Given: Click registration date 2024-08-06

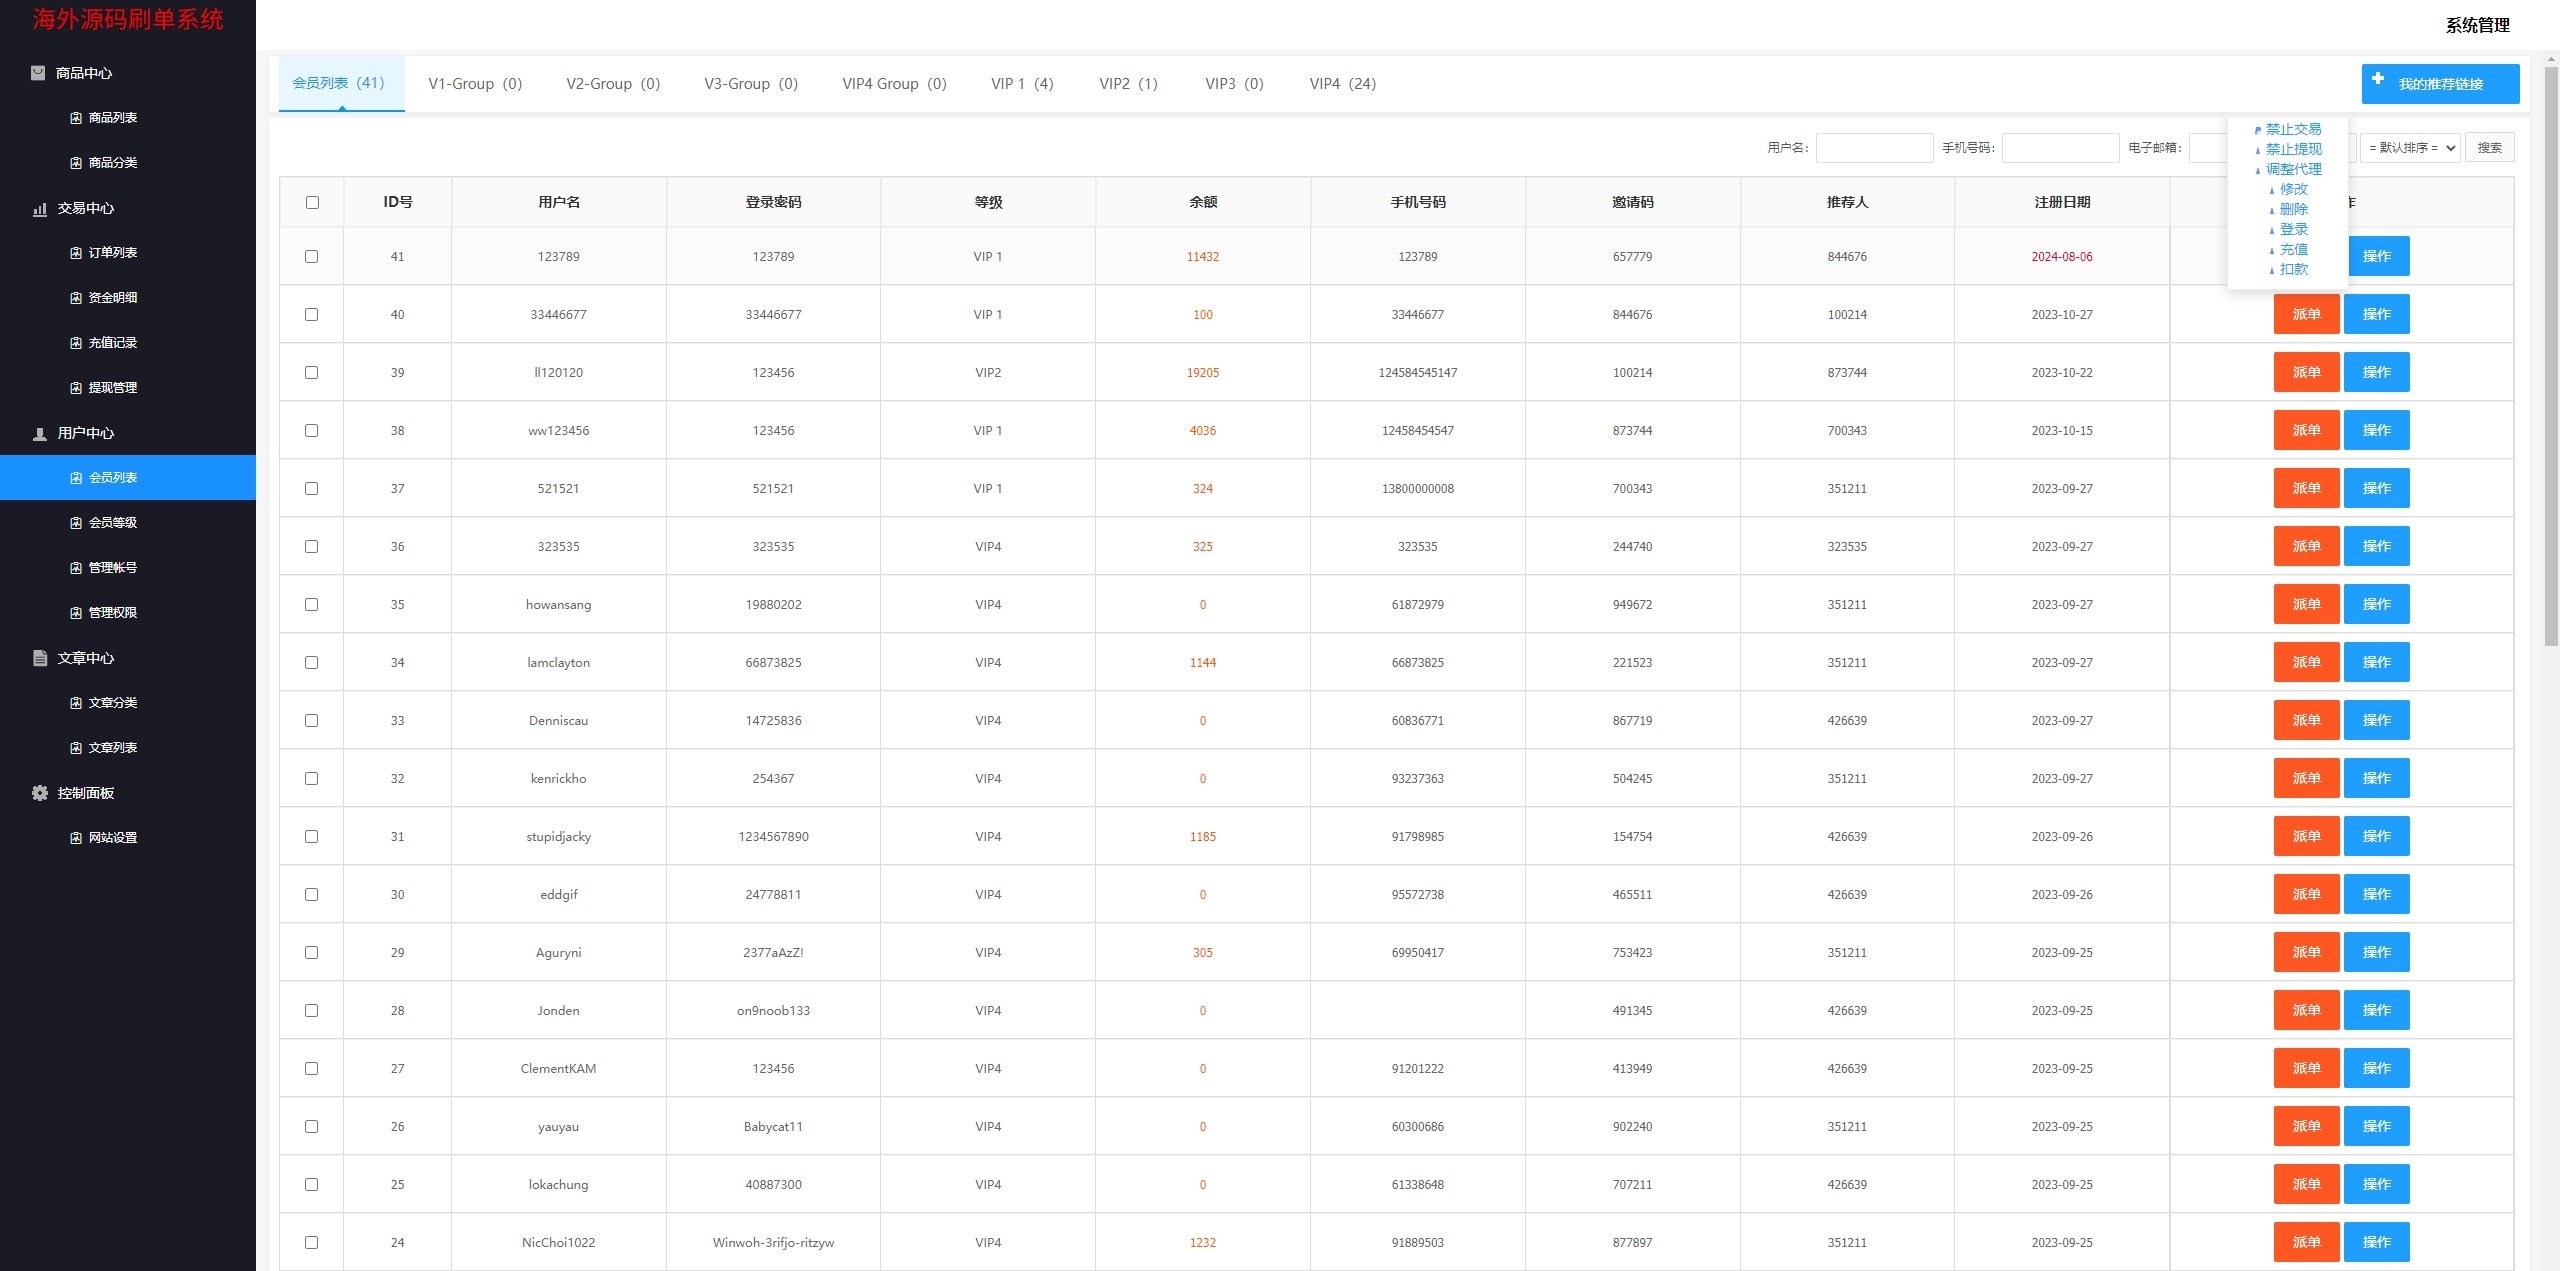Looking at the screenshot, I should click(2062, 257).
